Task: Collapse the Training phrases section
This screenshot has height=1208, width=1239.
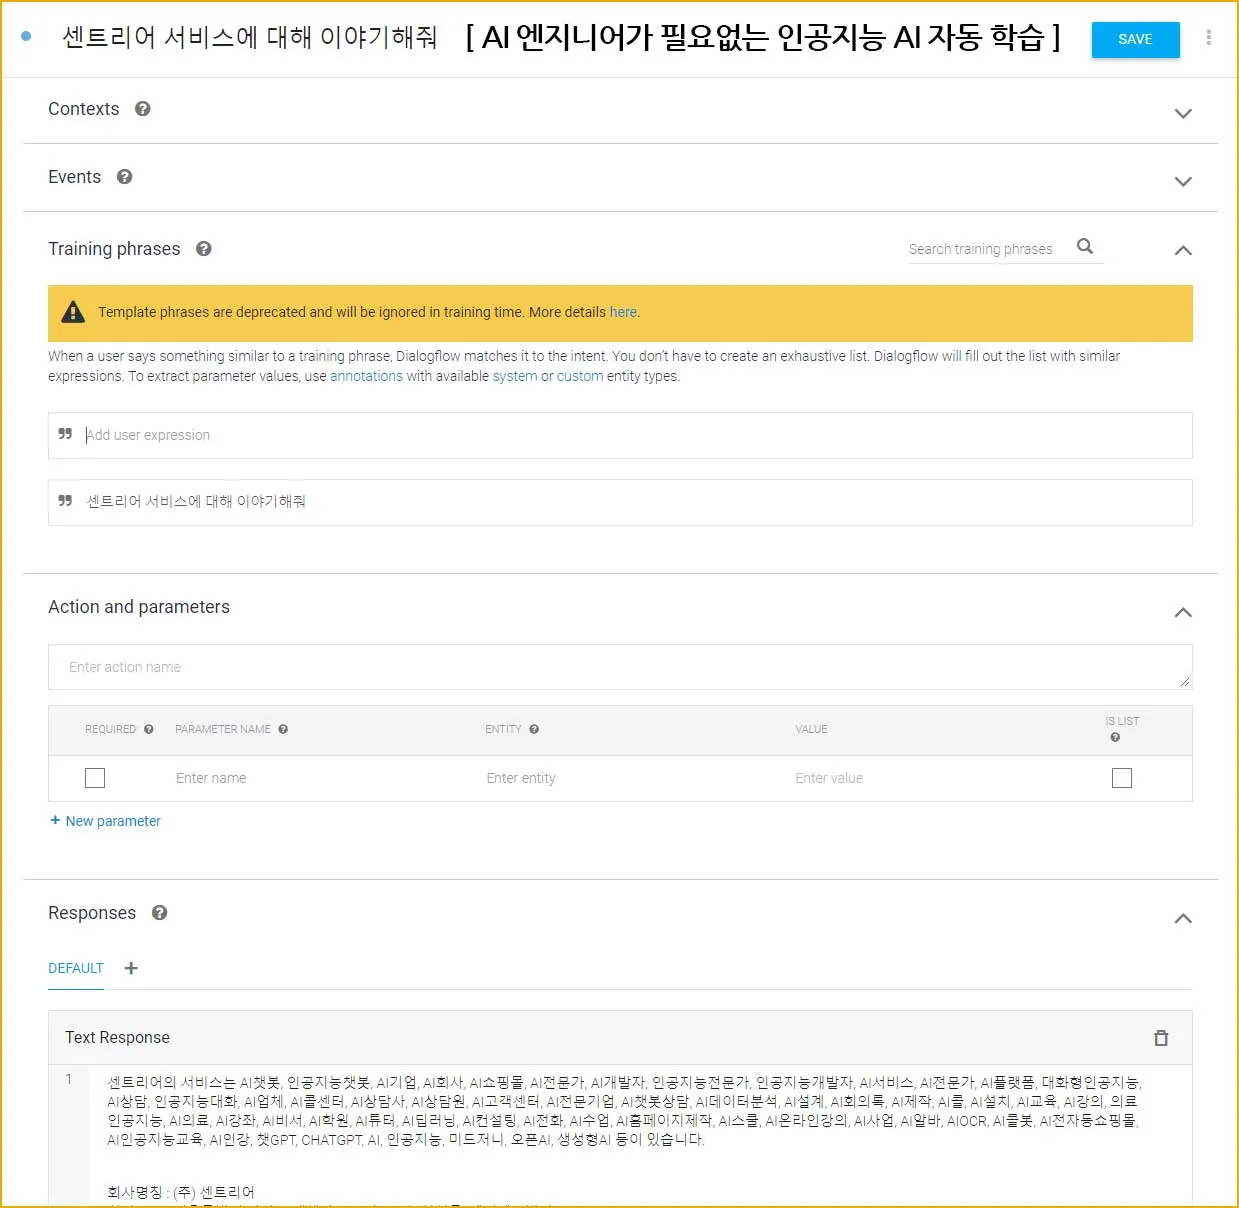Action: (x=1183, y=250)
